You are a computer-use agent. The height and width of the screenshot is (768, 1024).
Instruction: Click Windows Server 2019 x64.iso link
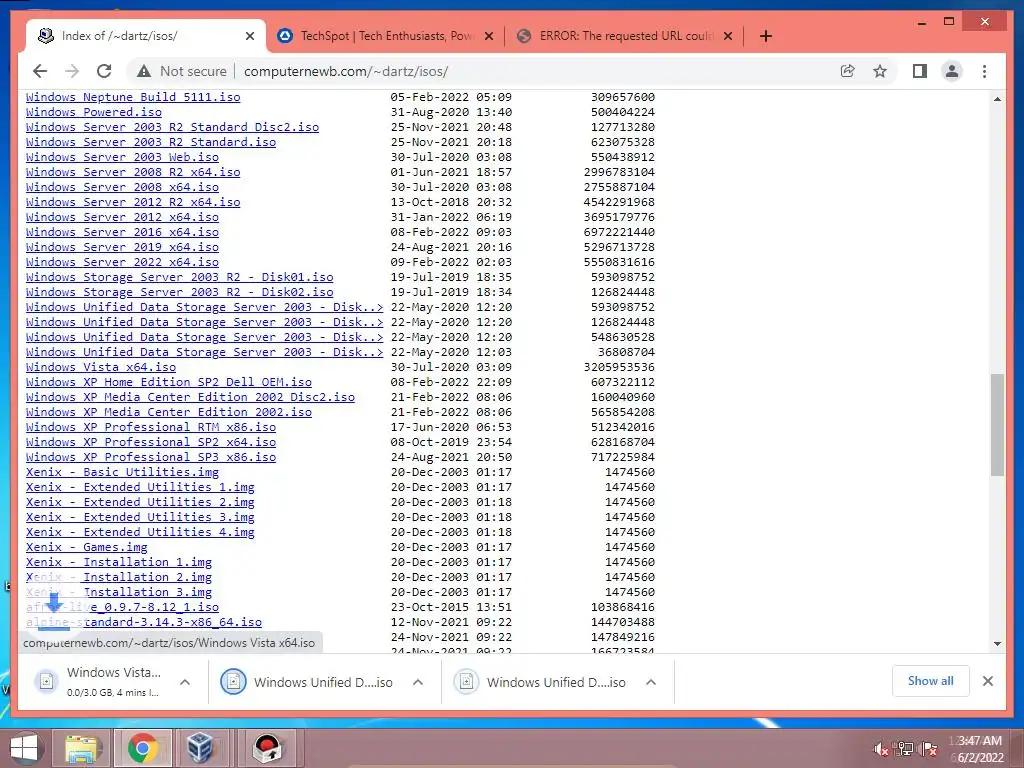click(122, 248)
